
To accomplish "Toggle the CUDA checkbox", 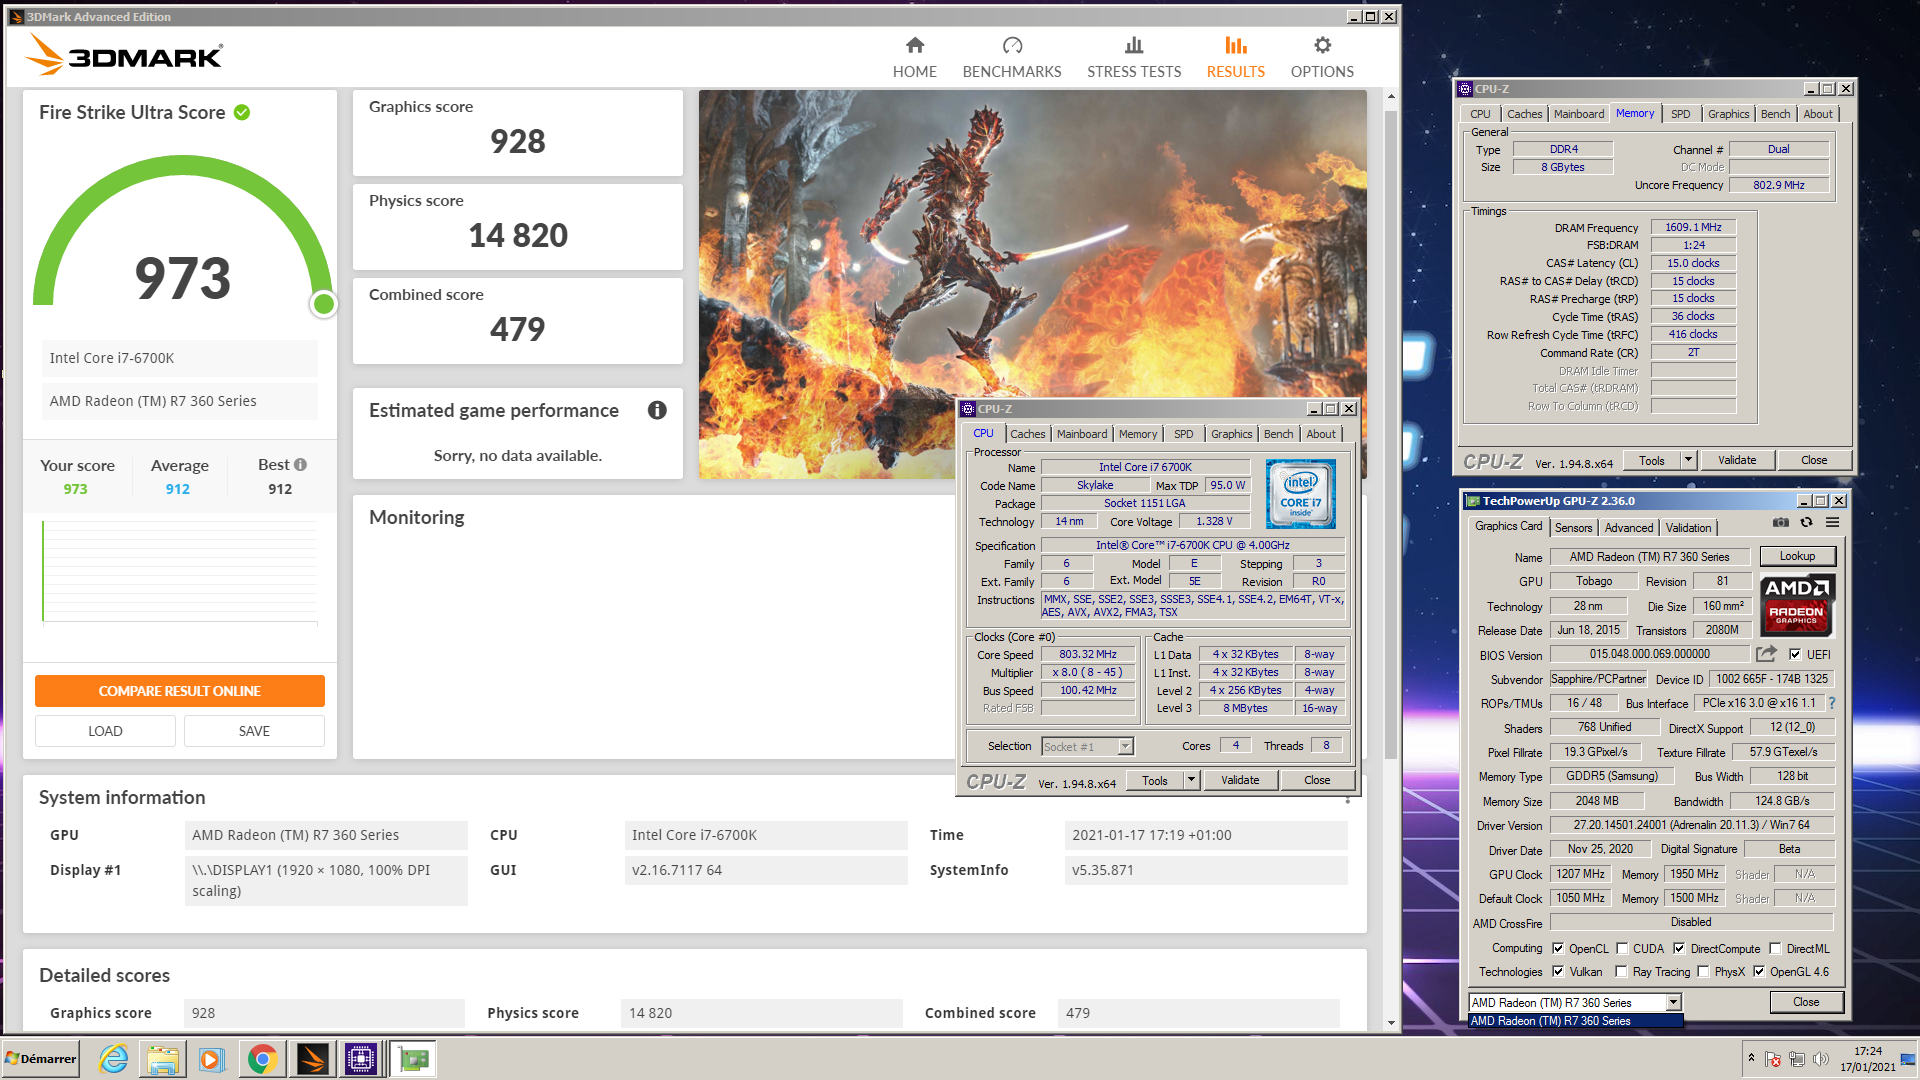I will click(1622, 948).
